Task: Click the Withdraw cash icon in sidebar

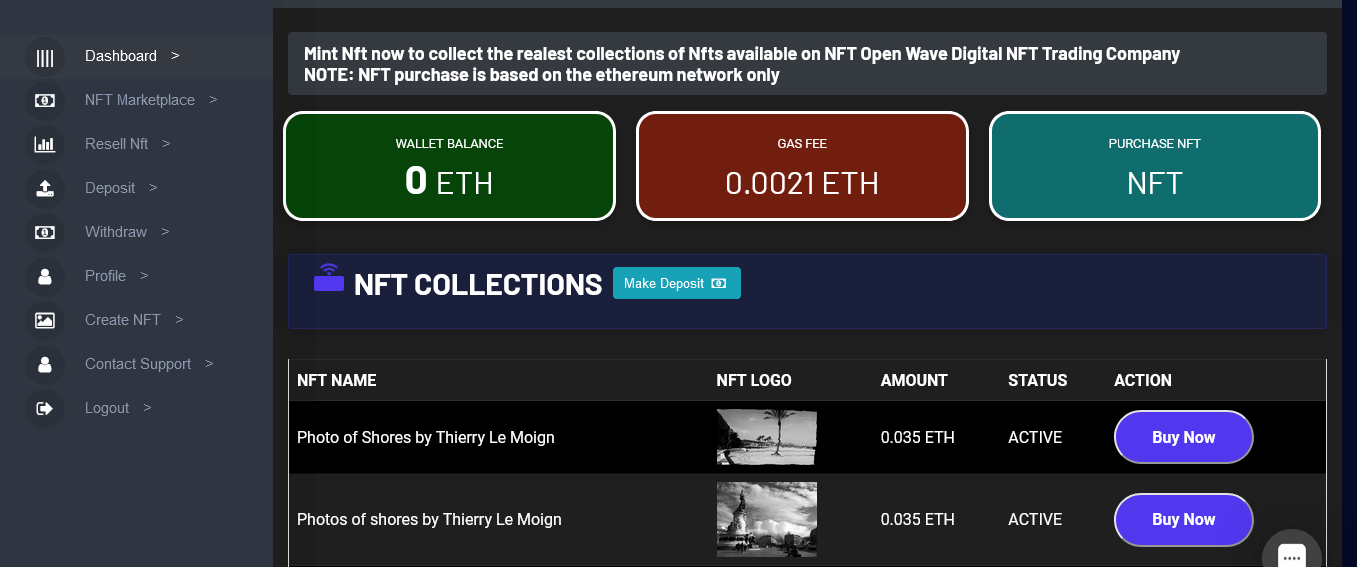Action: point(45,233)
